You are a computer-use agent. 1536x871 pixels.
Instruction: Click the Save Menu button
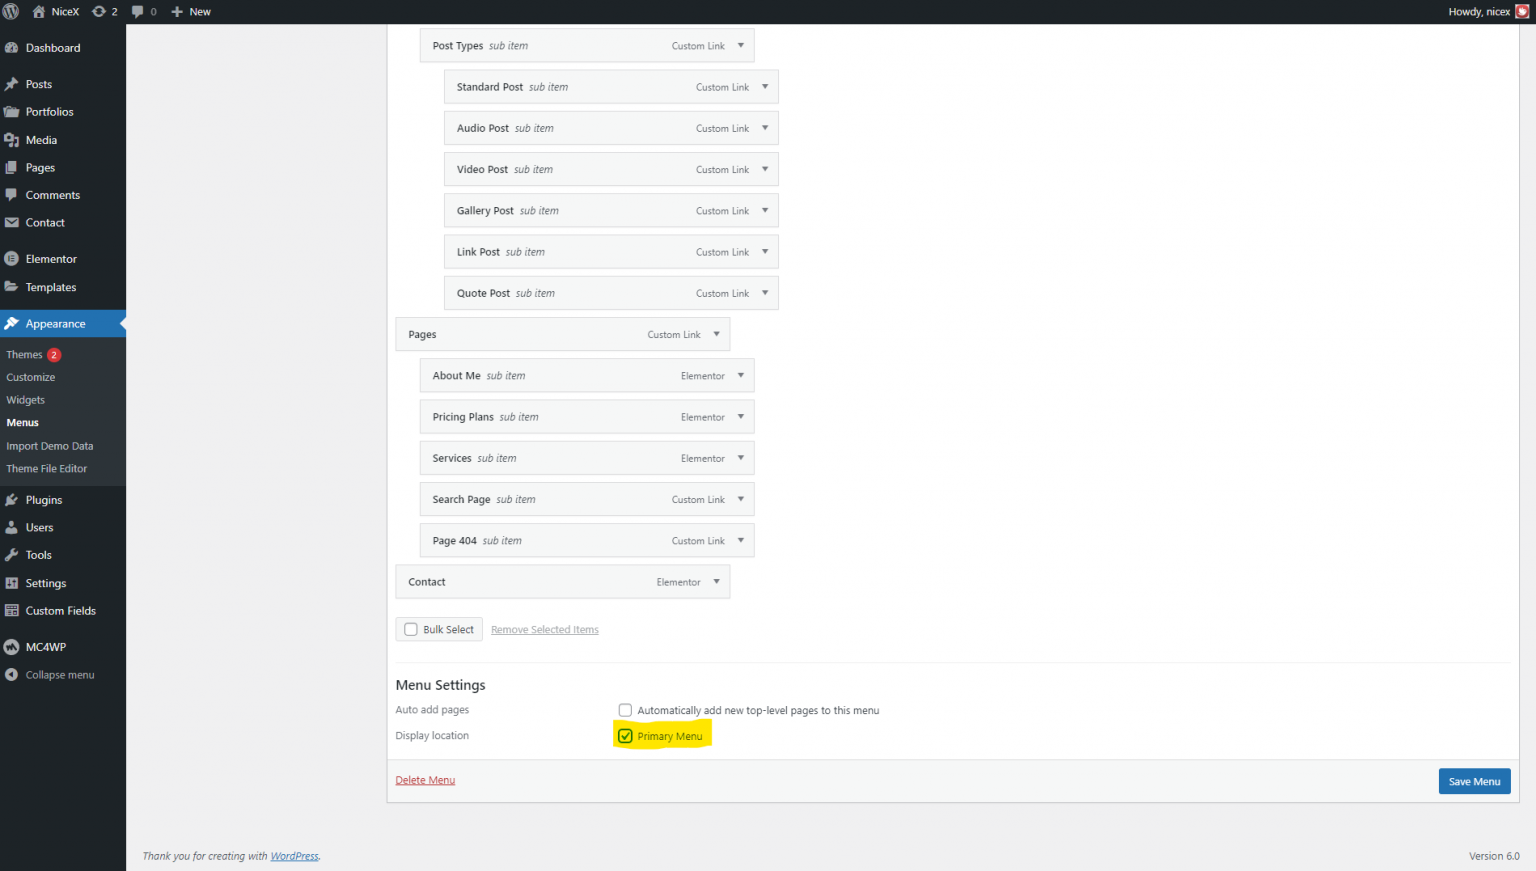[1474, 781]
